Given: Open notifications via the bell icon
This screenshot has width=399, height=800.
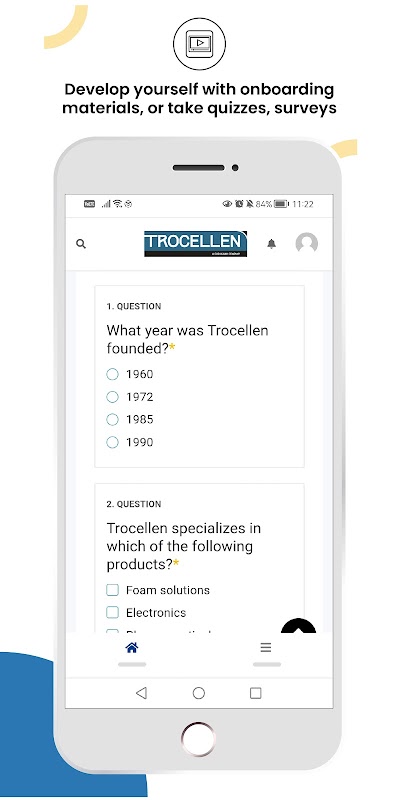Looking at the screenshot, I should (271, 244).
